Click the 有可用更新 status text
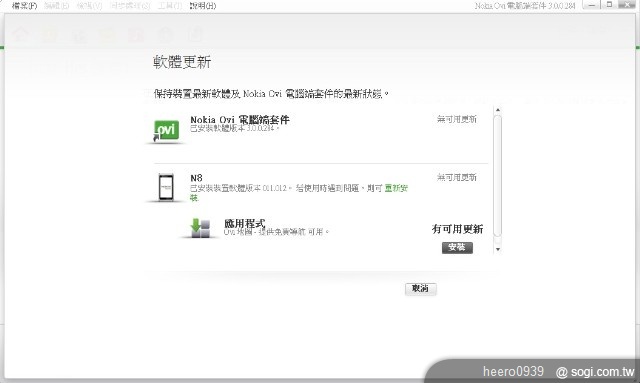Screen dimensions: 640x383 pyautogui.click(x=458, y=229)
